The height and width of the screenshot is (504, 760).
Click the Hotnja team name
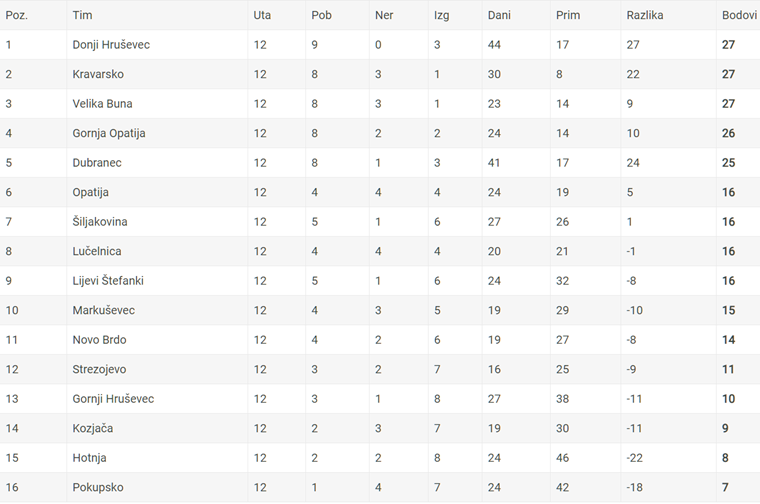89,458
